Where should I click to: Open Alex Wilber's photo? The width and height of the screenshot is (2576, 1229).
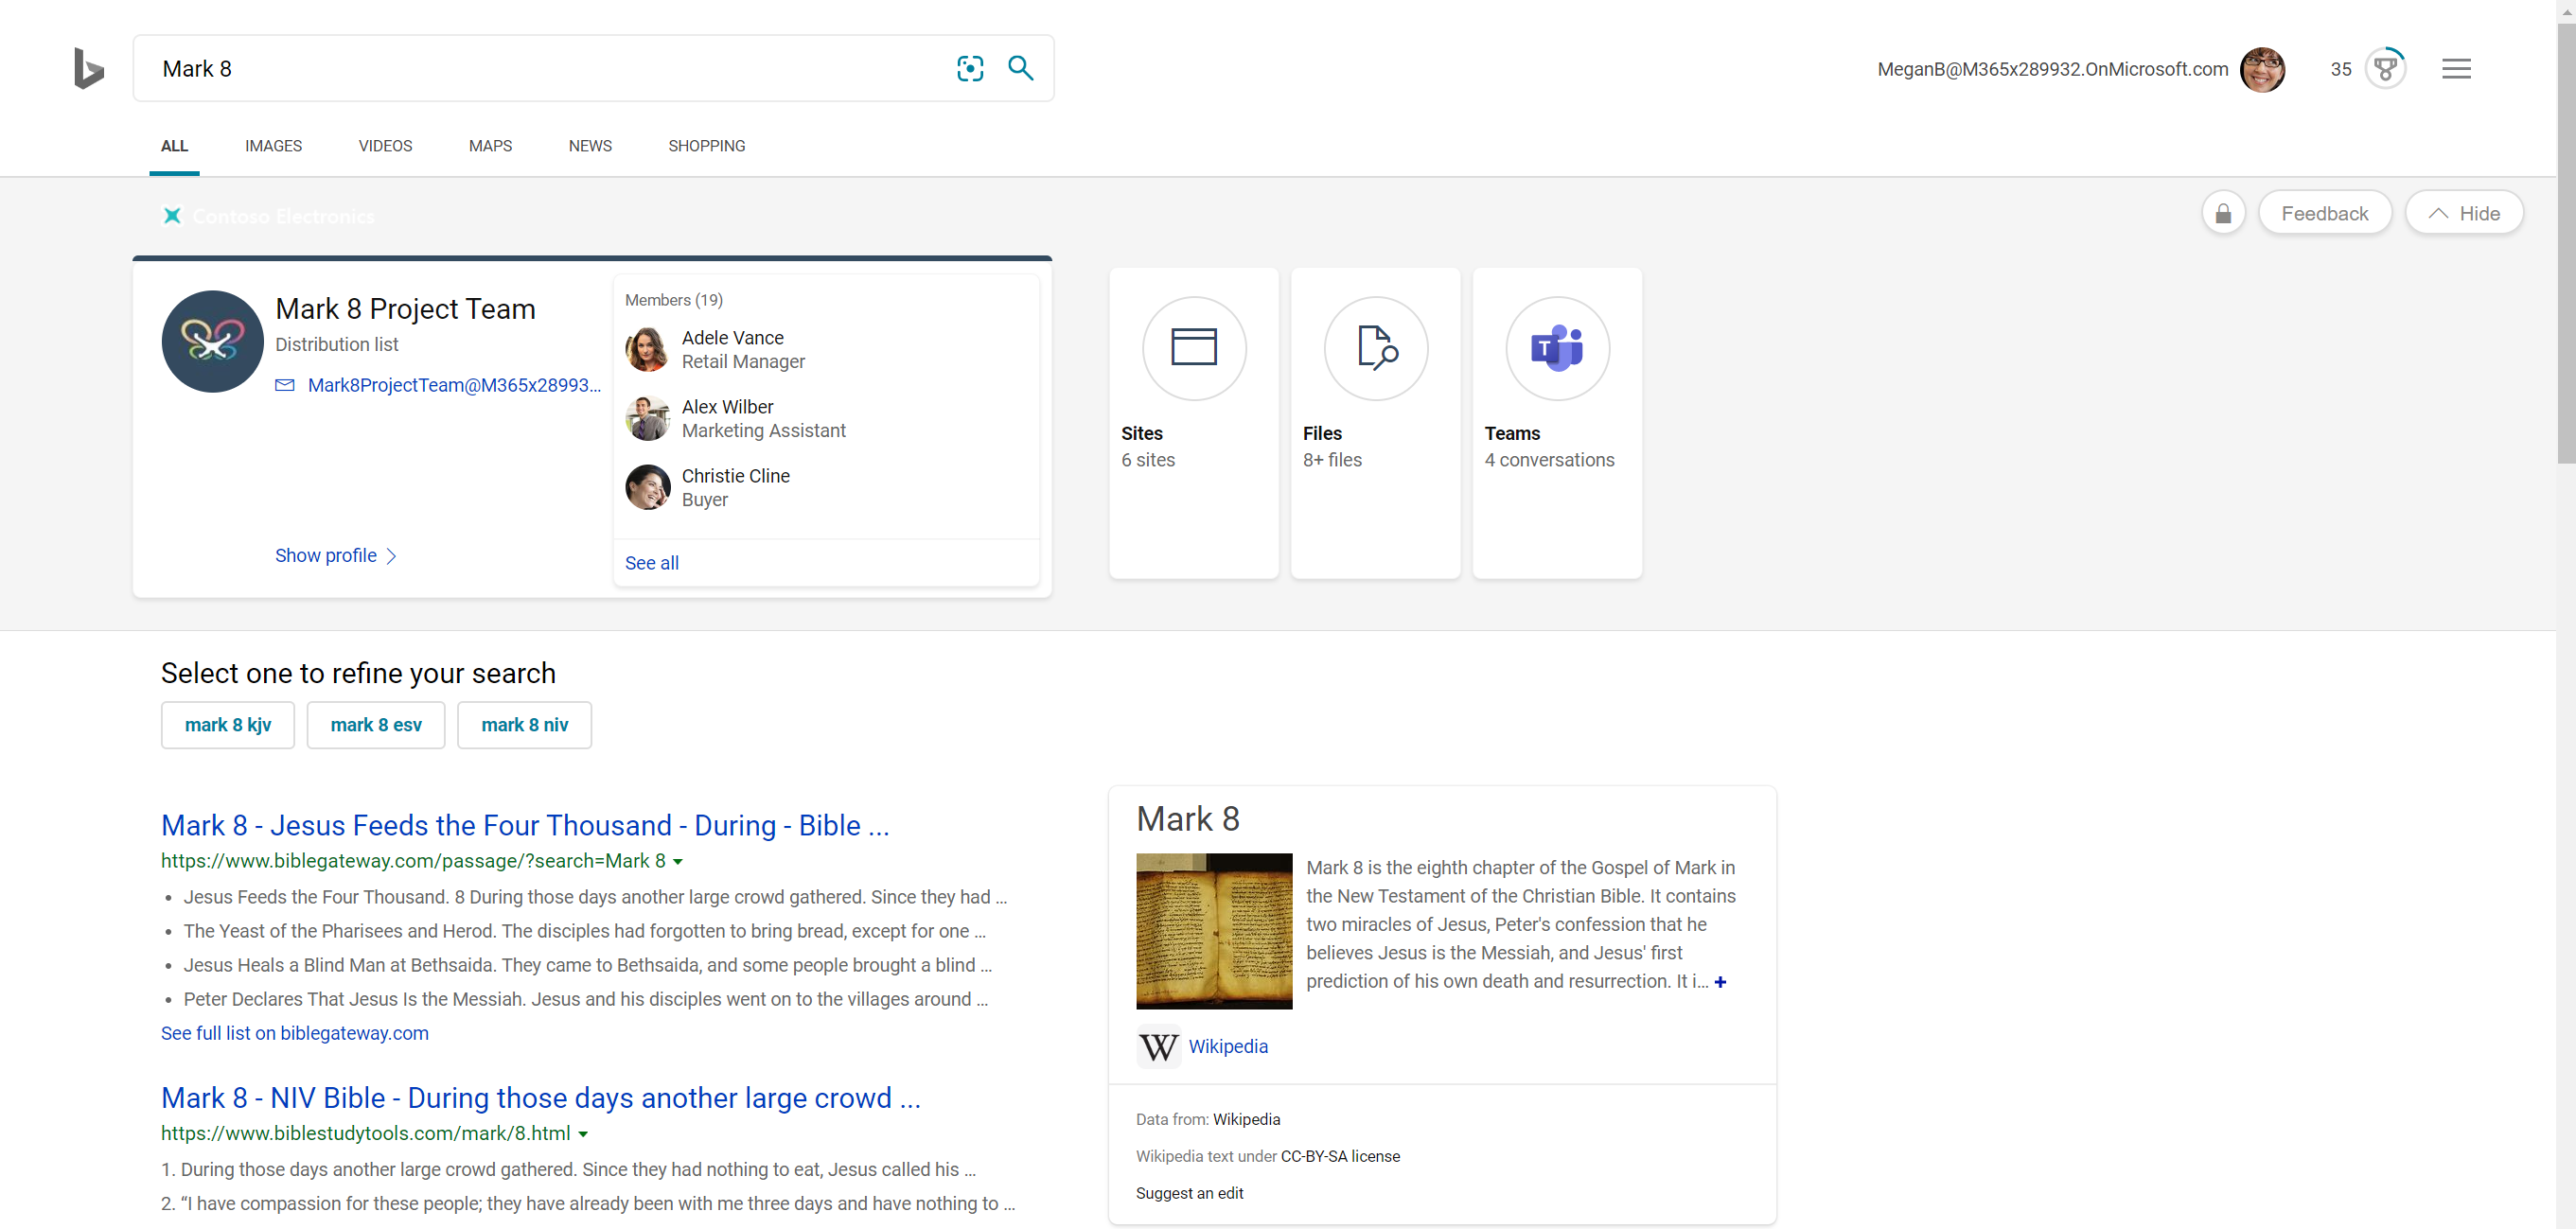point(647,418)
